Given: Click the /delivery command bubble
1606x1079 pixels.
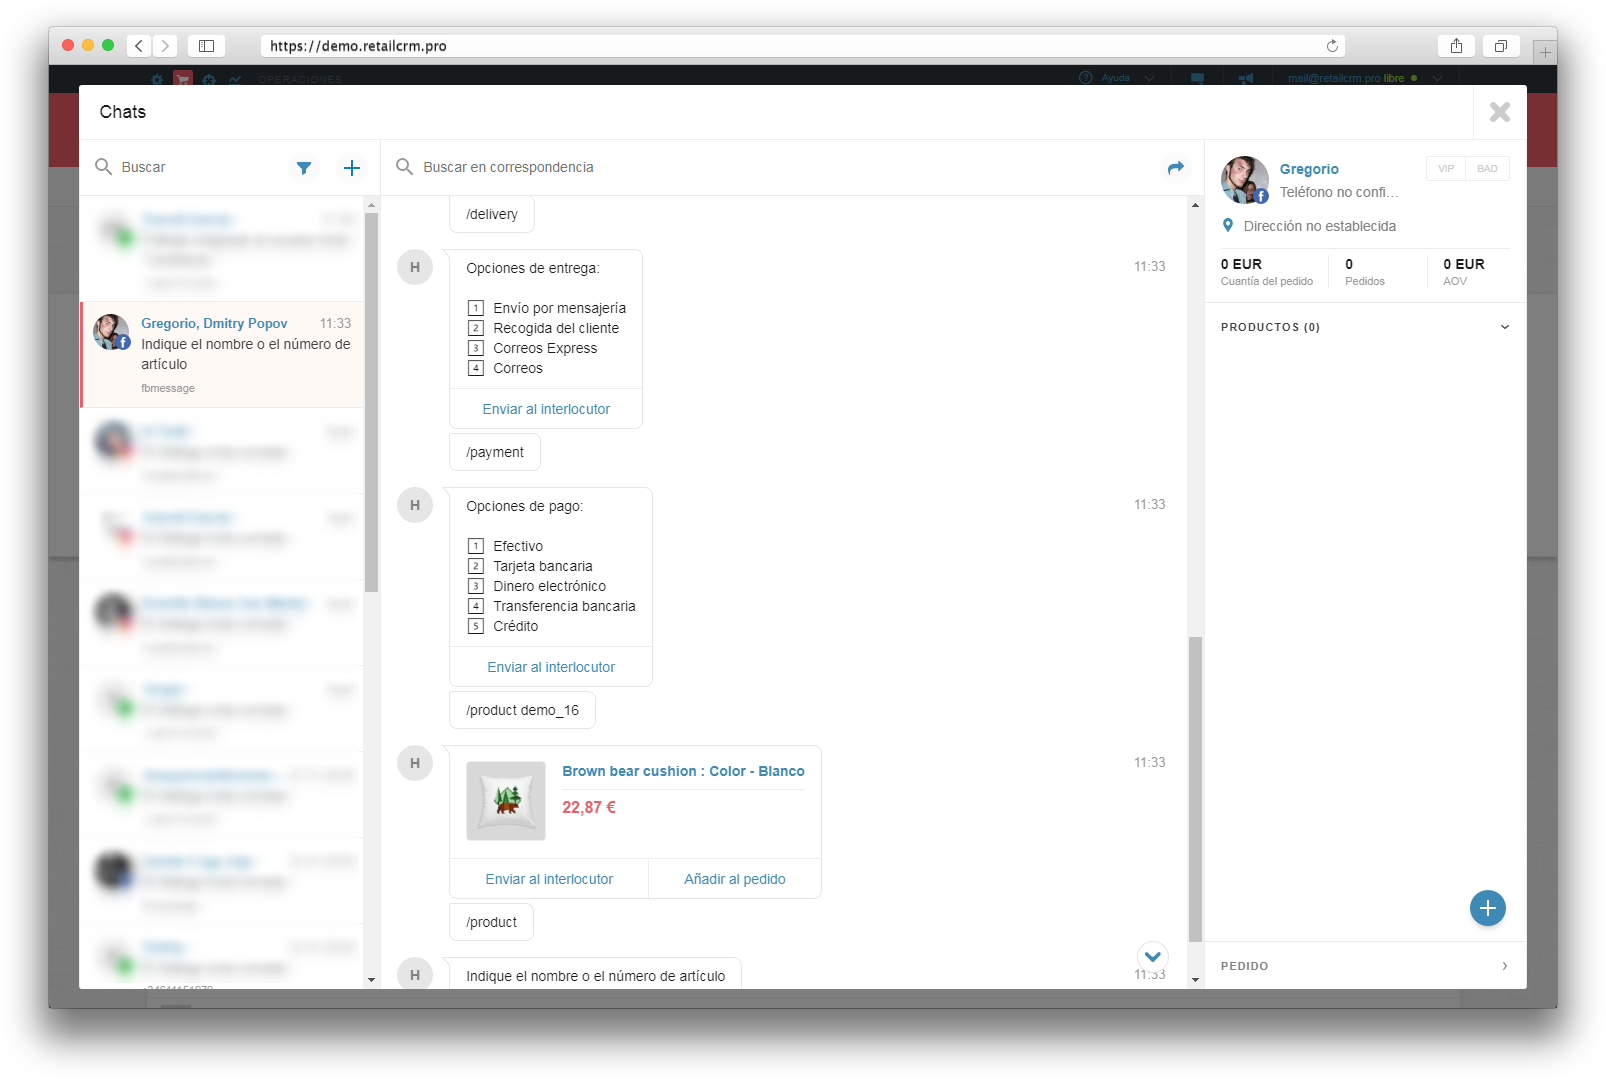Looking at the screenshot, I should [492, 214].
